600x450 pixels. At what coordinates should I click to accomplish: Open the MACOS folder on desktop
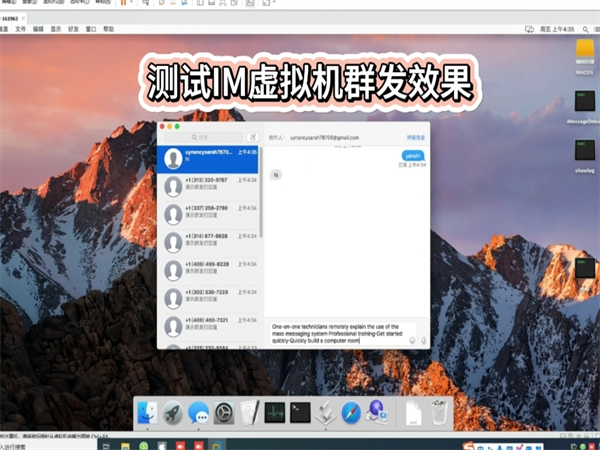586,51
